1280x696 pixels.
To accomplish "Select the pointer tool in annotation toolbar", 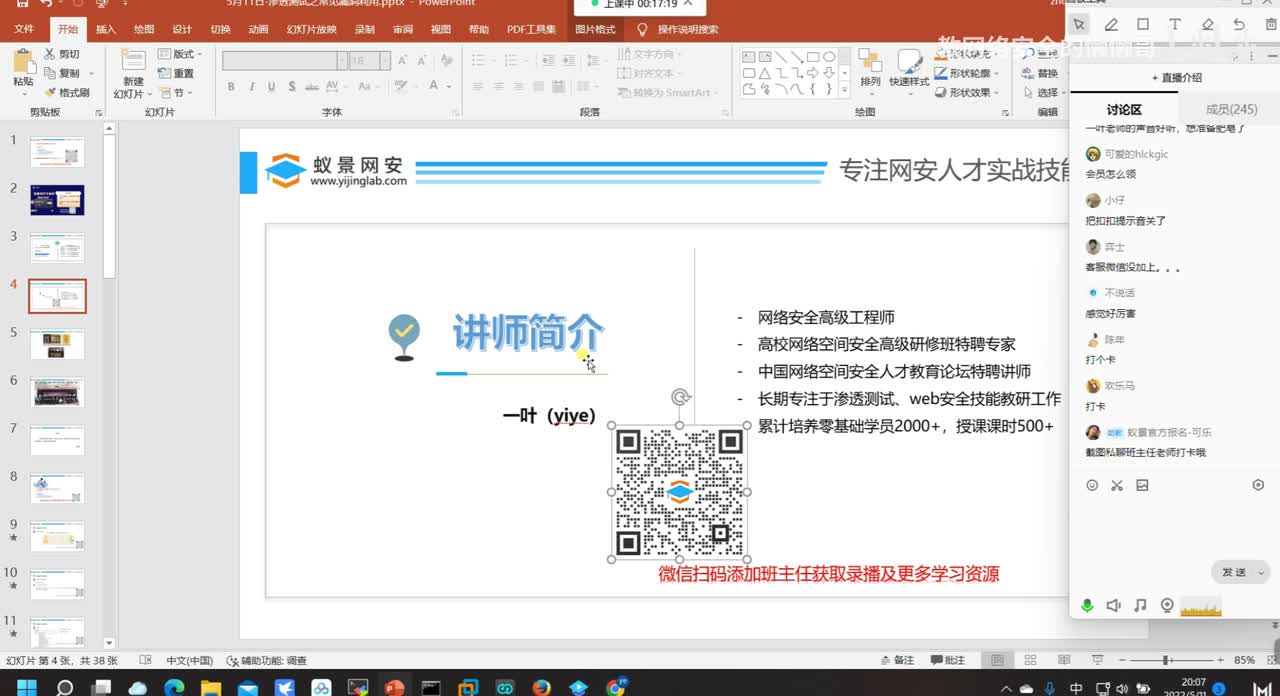I will [1079, 24].
